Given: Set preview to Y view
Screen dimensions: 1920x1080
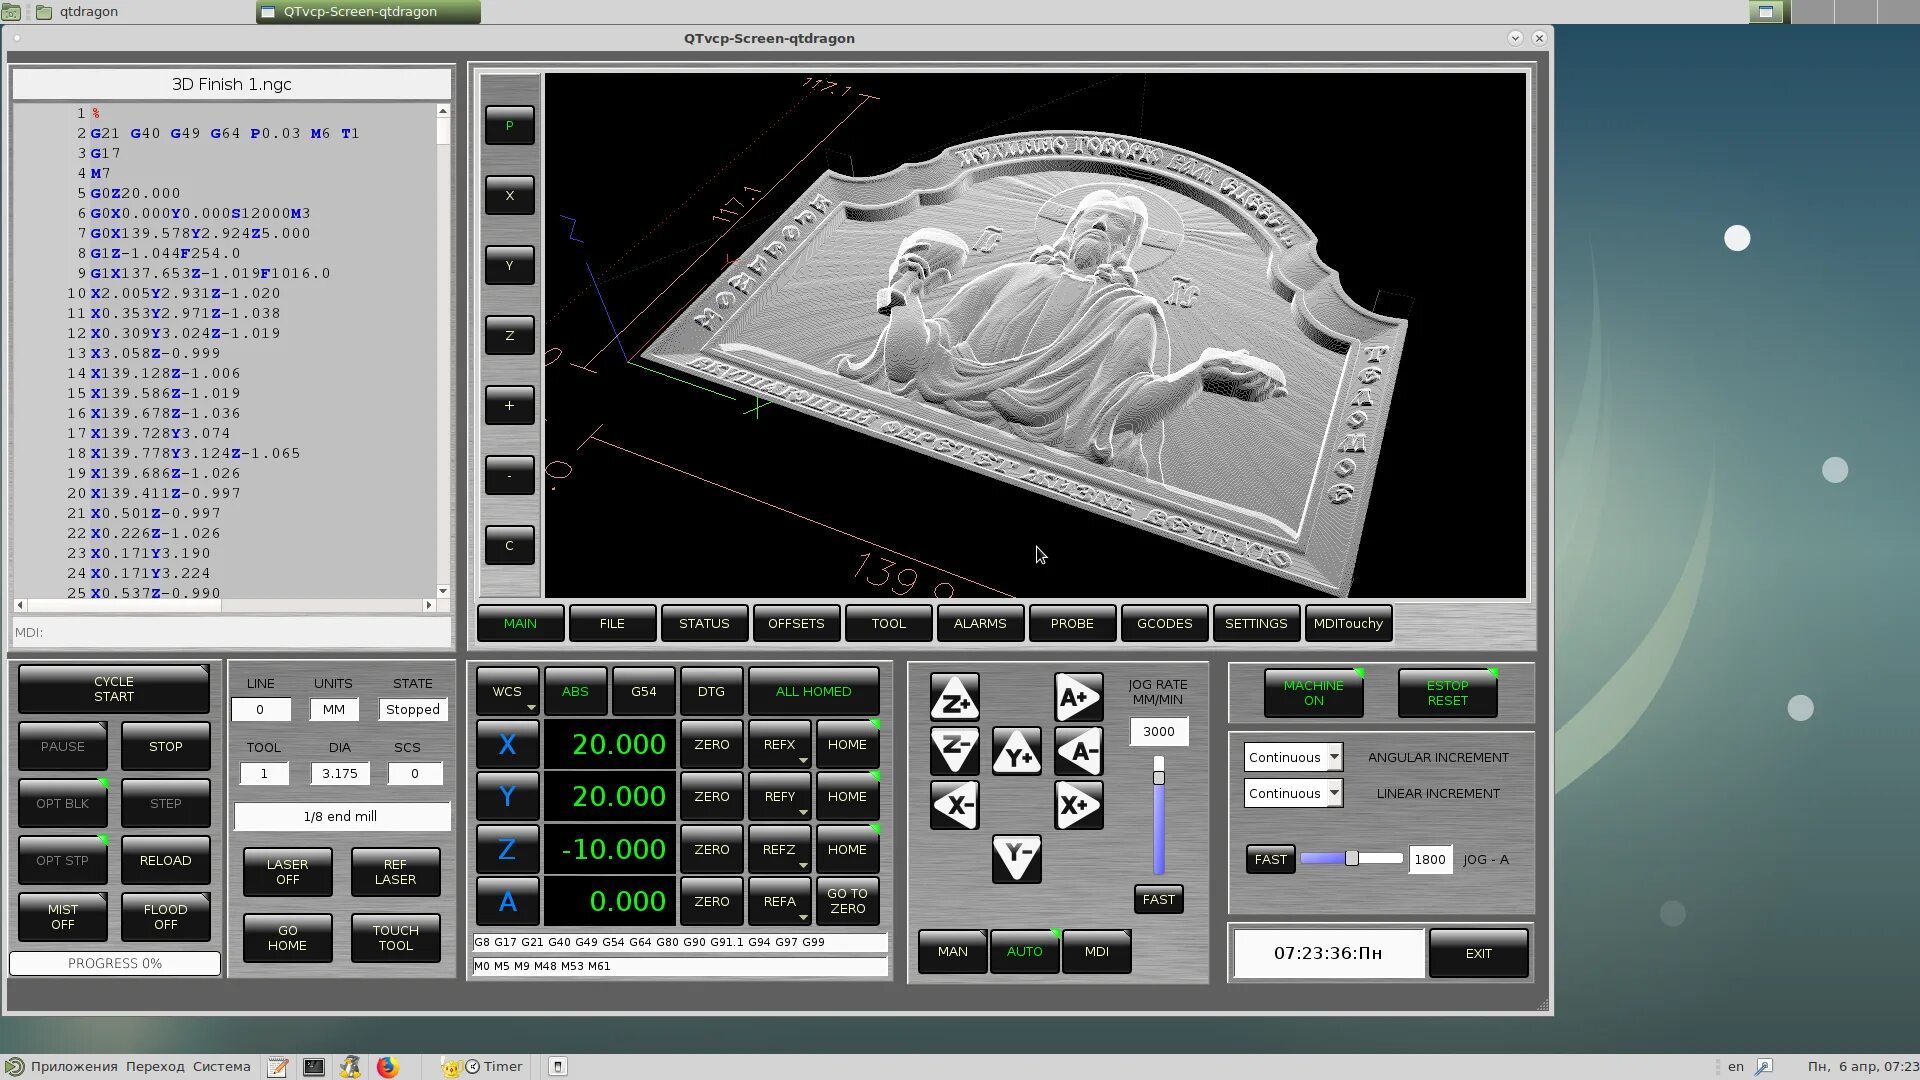Looking at the screenshot, I should point(509,266).
